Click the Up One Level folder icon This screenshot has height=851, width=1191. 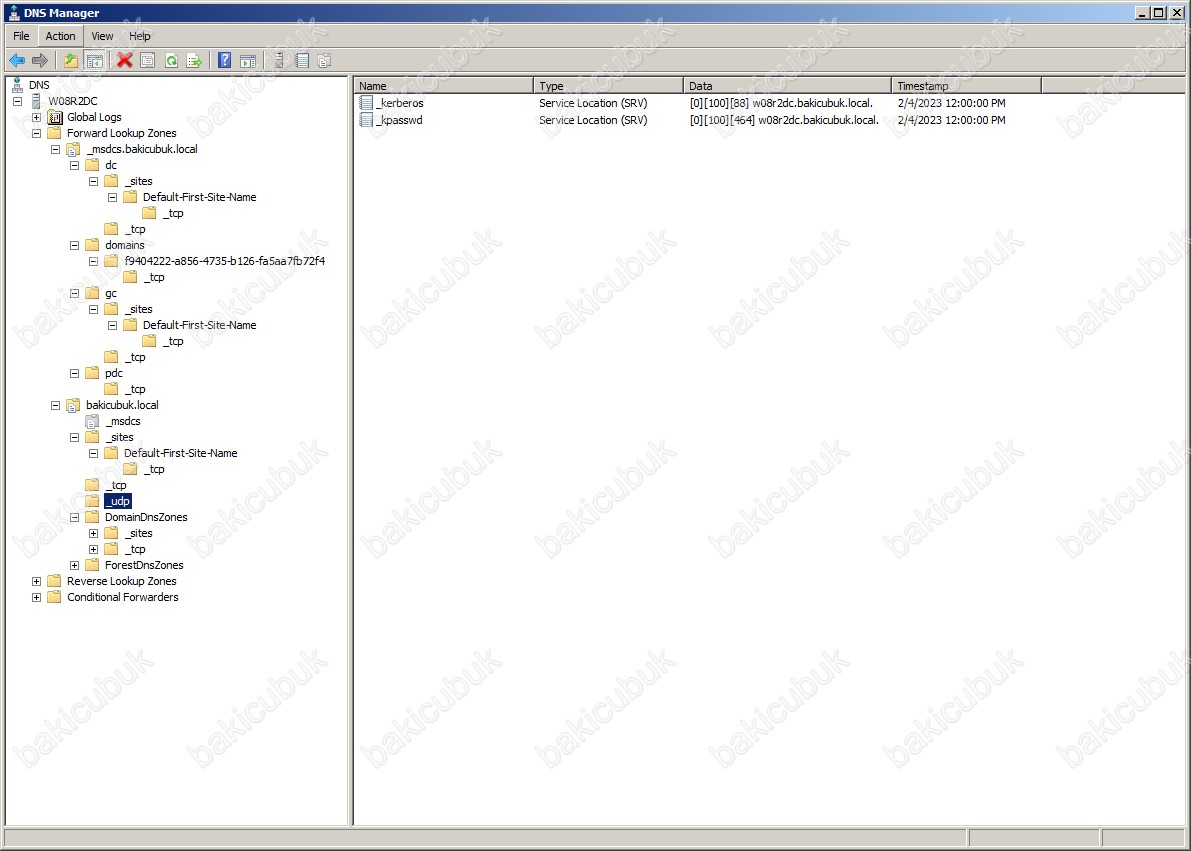tap(71, 61)
